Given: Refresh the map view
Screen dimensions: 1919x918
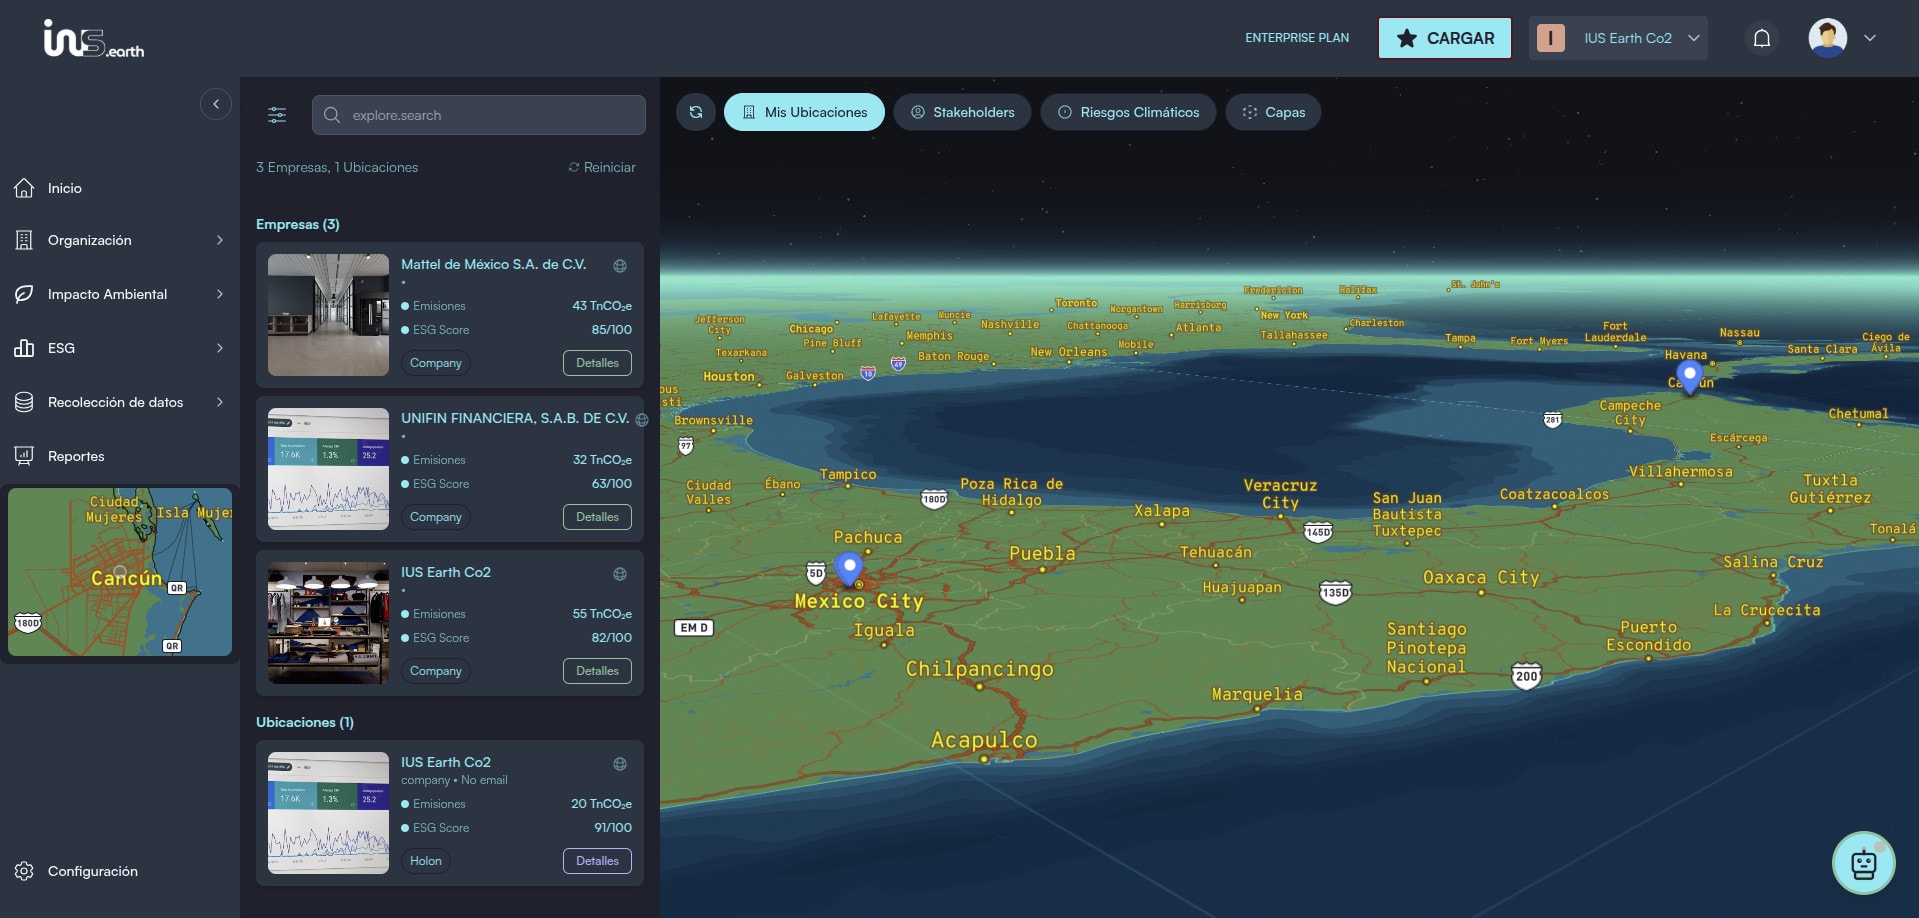Looking at the screenshot, I should tap(696, 112).
